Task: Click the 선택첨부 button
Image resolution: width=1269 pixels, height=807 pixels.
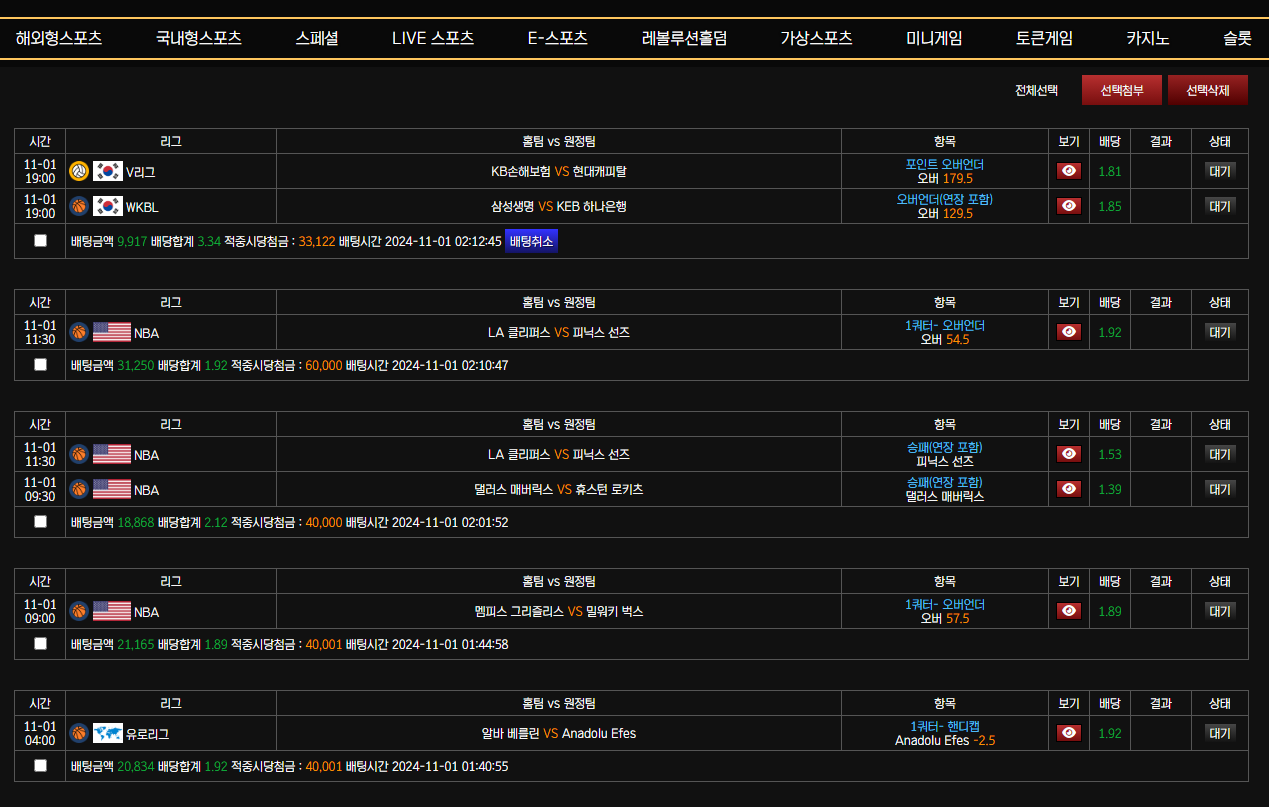Action: [1122, 90]
